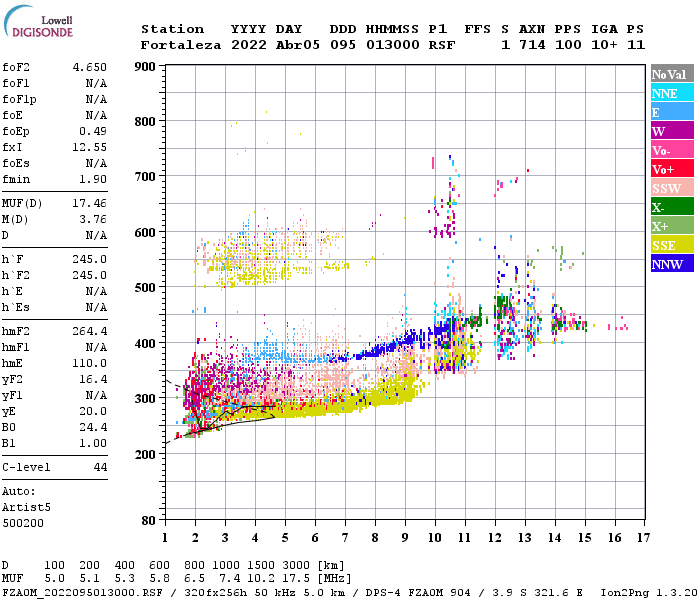This screenshot has width=700, height=600.
Task: Click the 80 km axis label
Action: (149, 521)
